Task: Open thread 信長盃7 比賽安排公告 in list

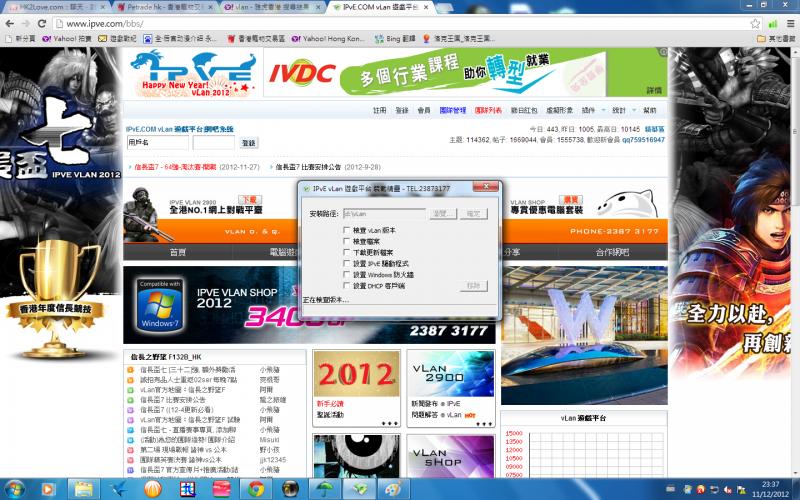Action: click(173, 400)
